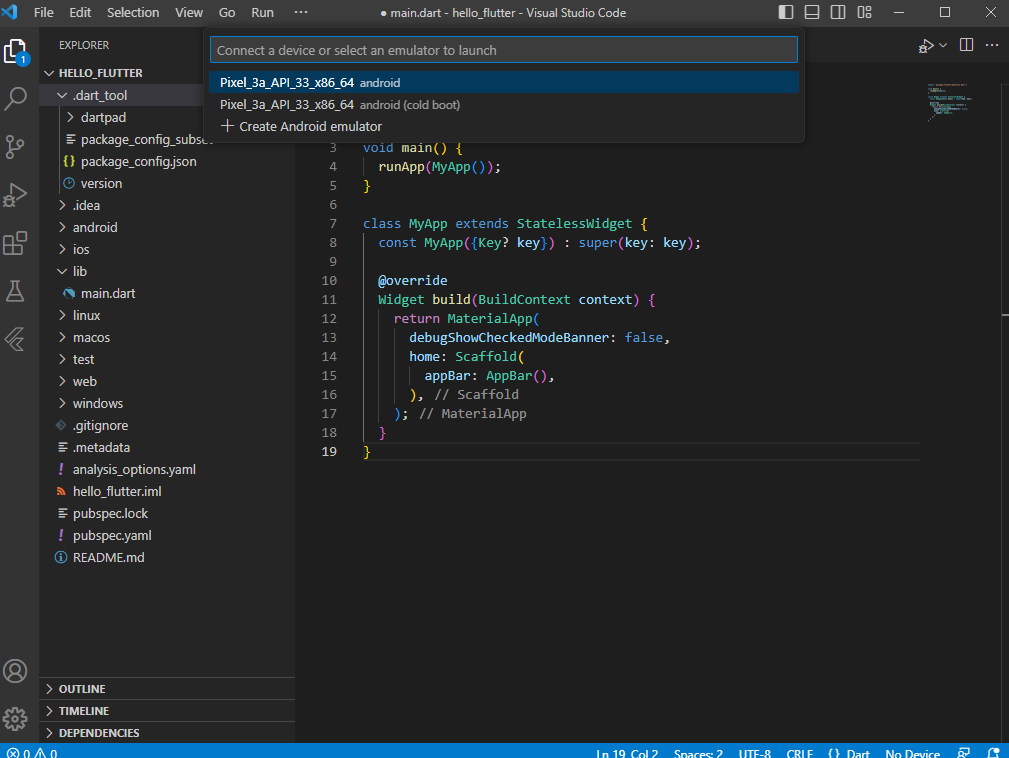
Task: Expand the TIMELINE section
Action: point(167,710)
